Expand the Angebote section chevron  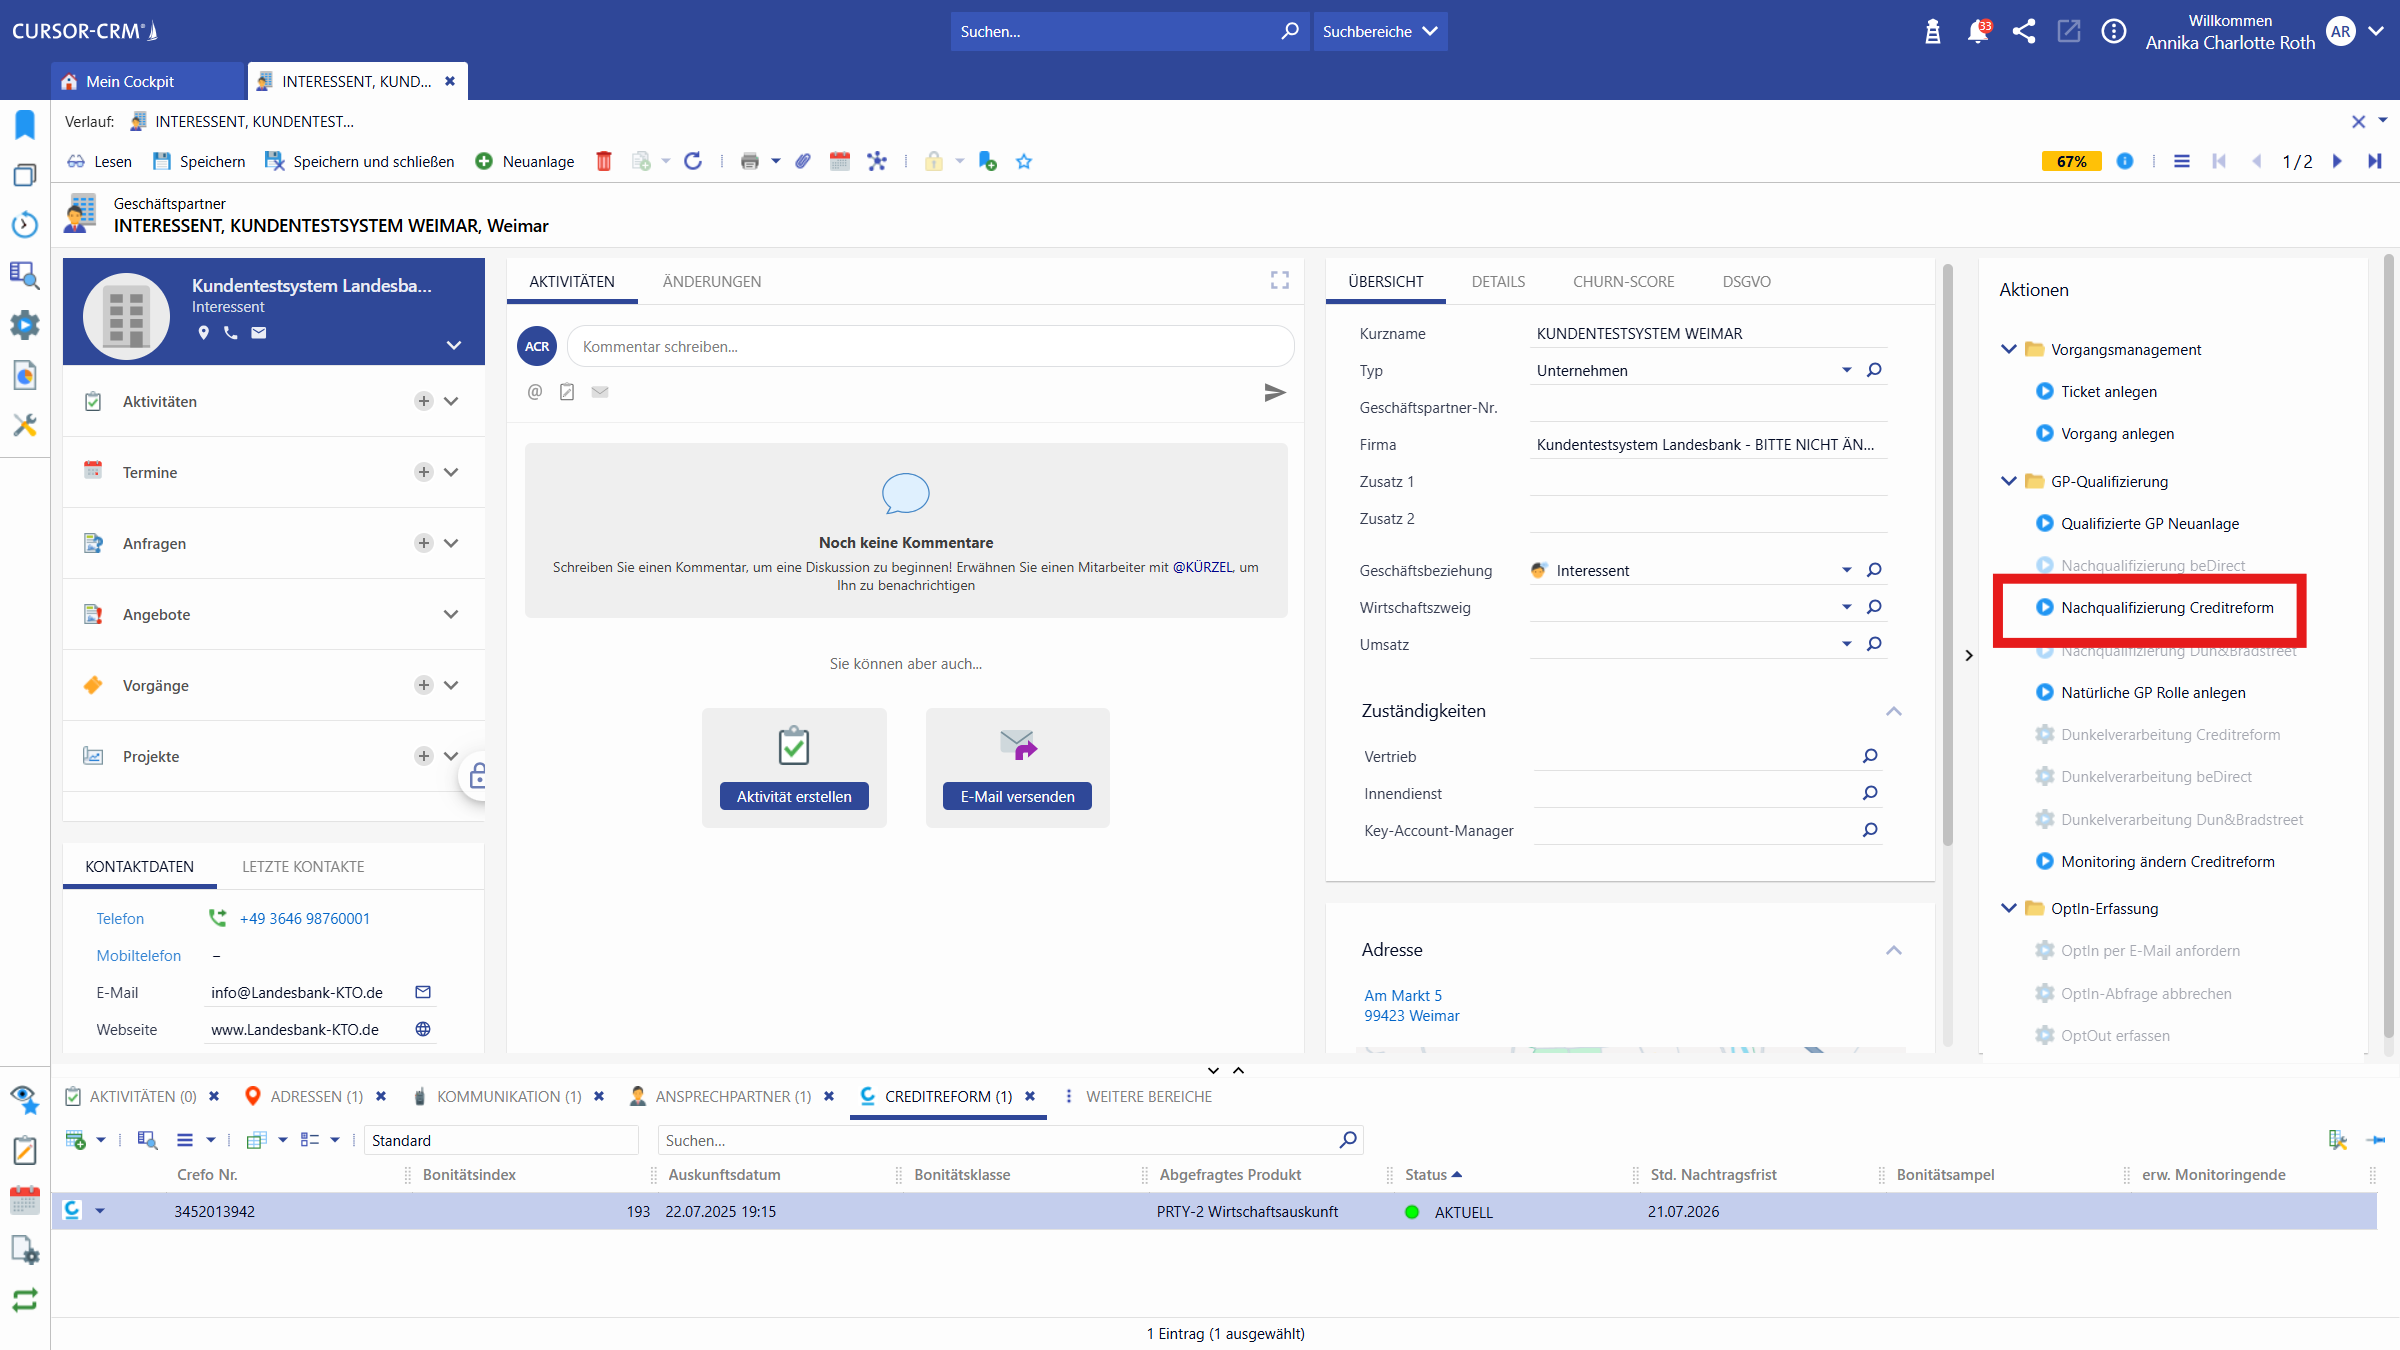(x=451, y=614)
